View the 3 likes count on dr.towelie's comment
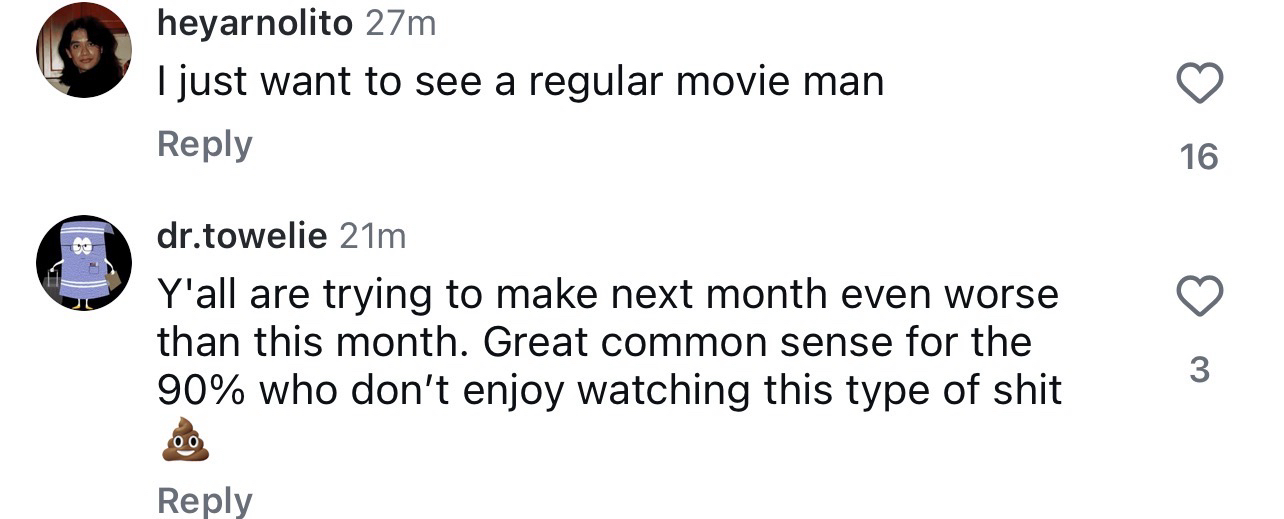 point(1200,371)
